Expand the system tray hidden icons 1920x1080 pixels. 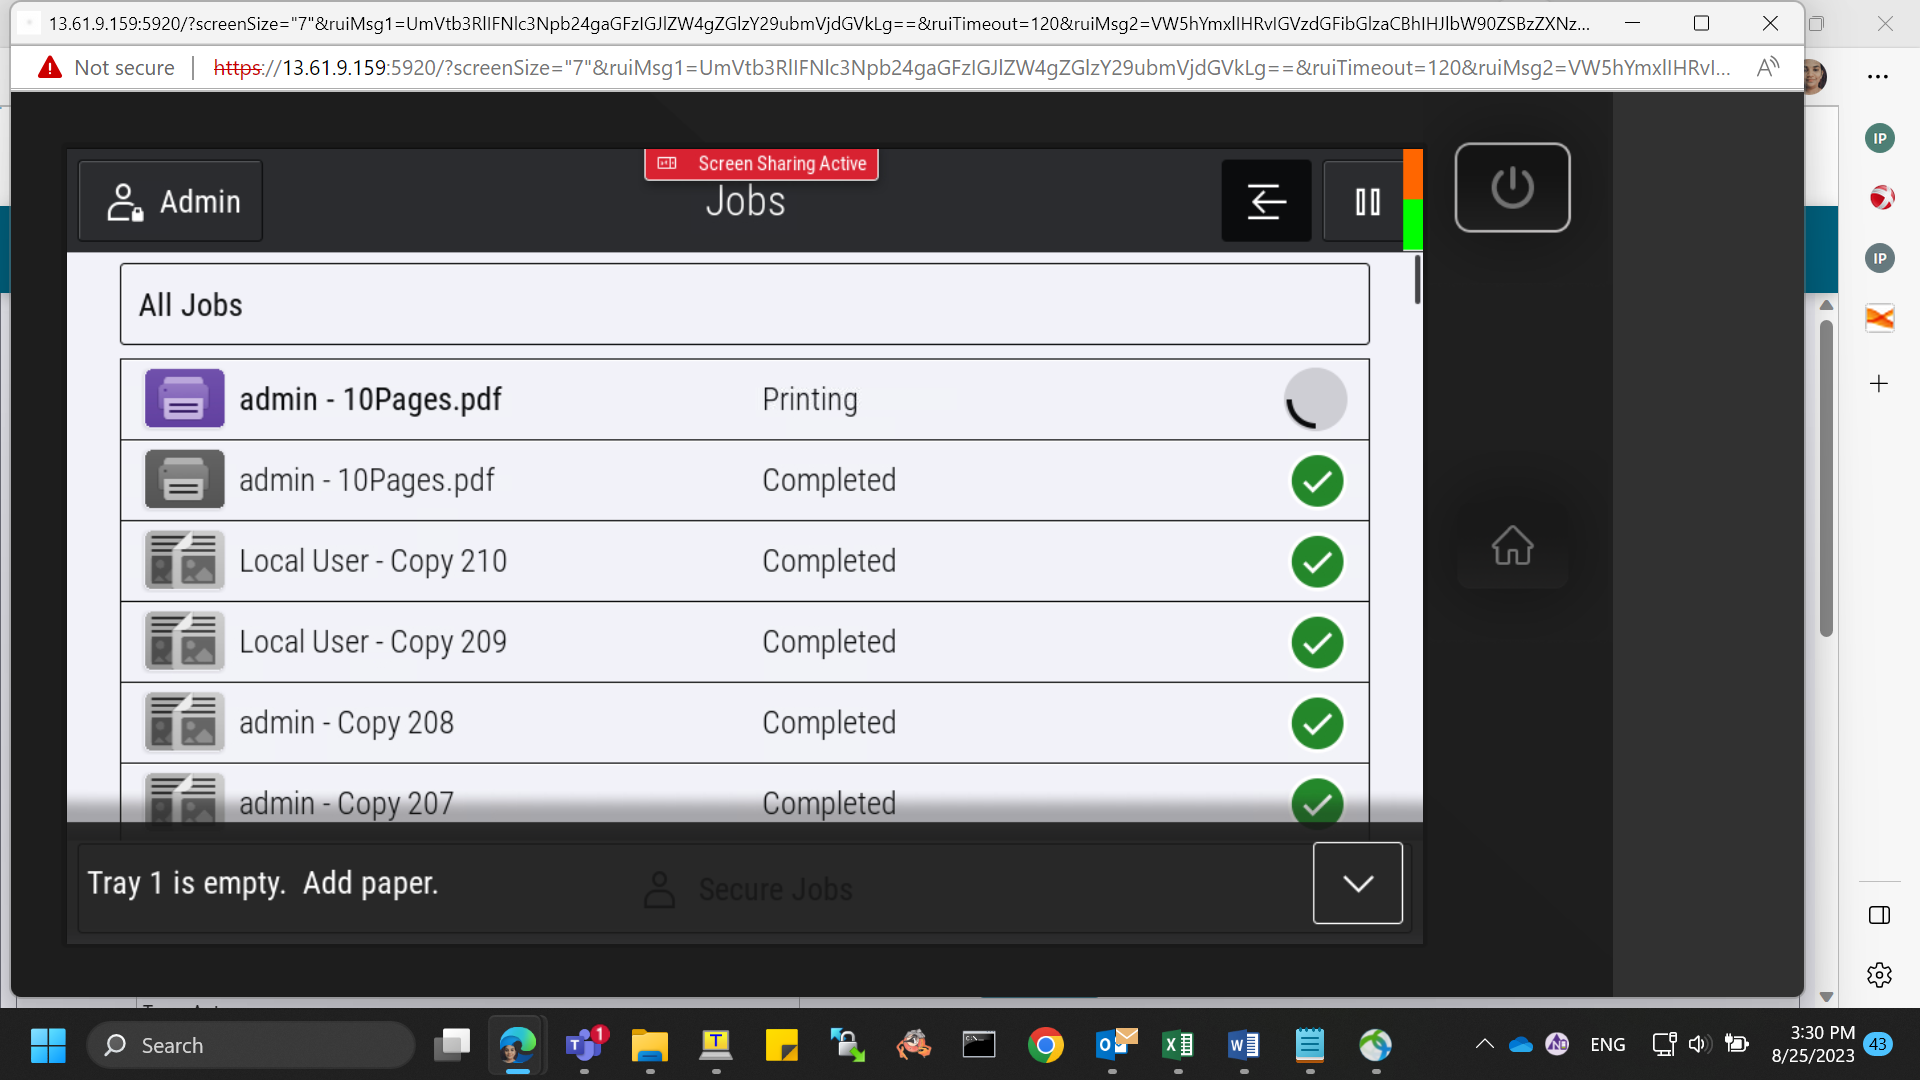[1484, 1045]
